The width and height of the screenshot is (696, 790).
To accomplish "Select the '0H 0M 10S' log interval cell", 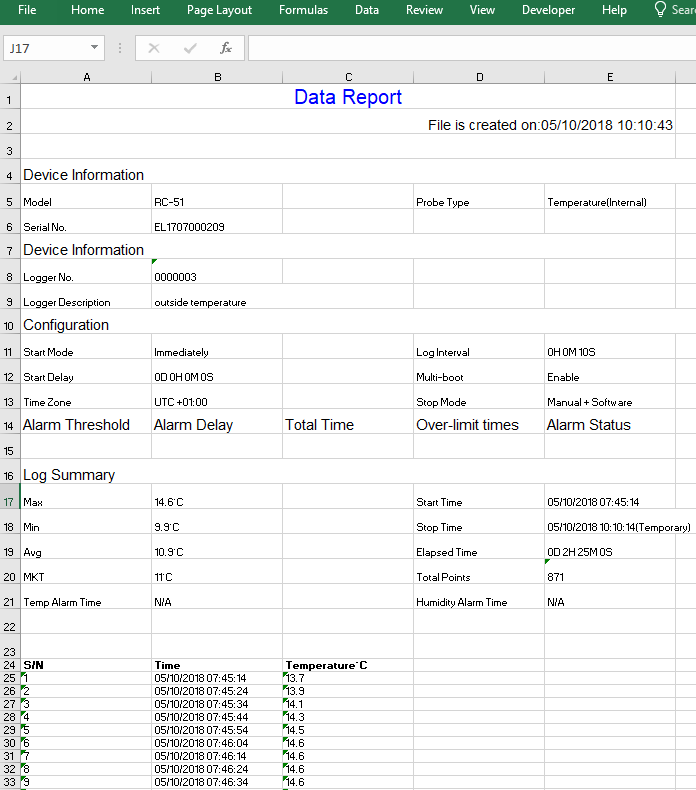I will (610, 347).
